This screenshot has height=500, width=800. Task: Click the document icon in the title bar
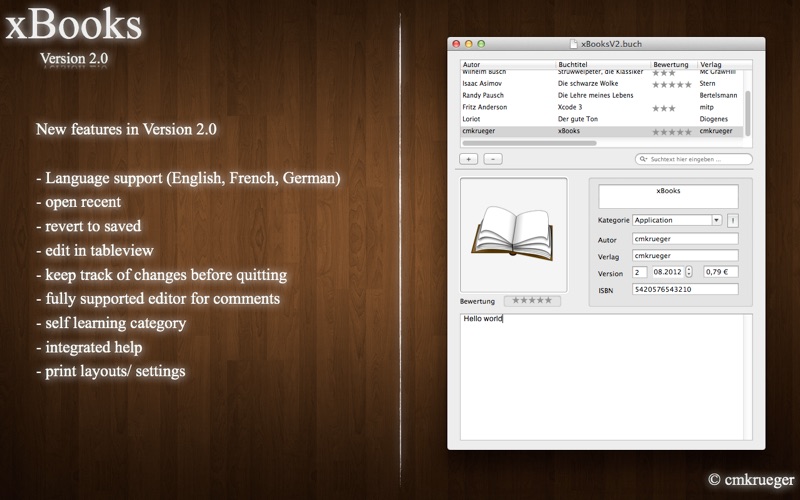tap(574, 44)
